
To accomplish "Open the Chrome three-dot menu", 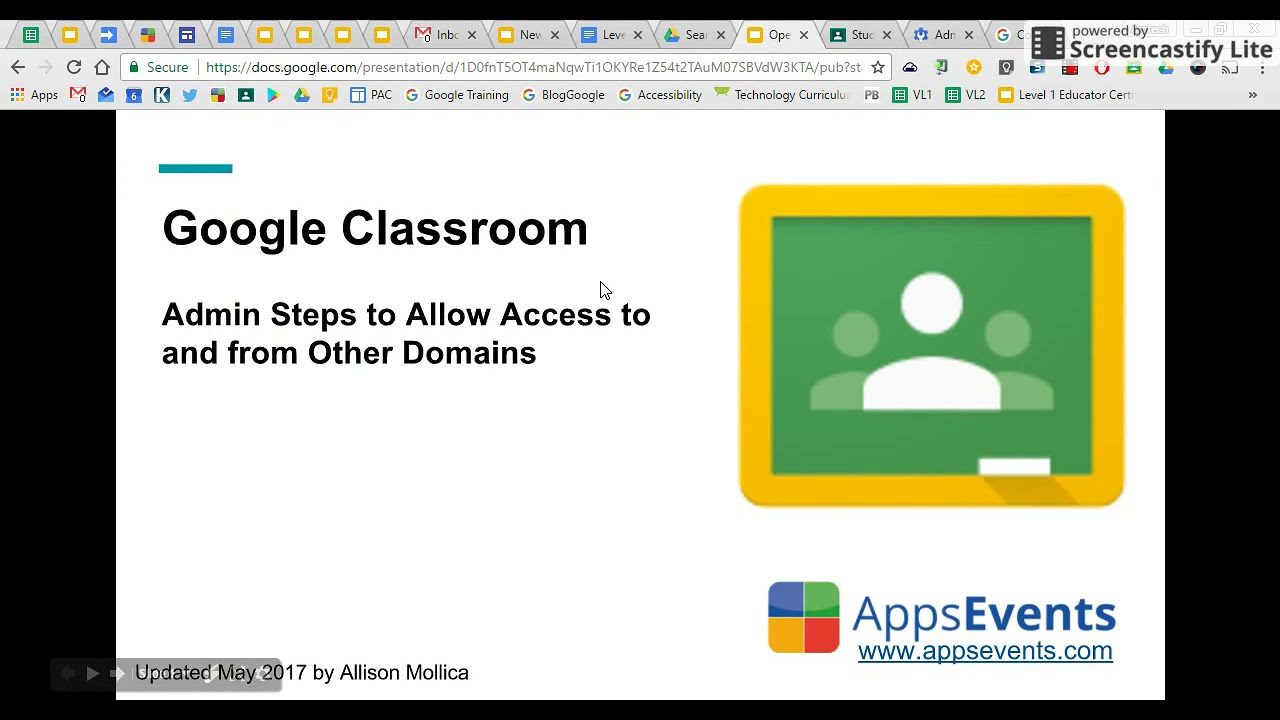I will click(x=1262, y=67).
